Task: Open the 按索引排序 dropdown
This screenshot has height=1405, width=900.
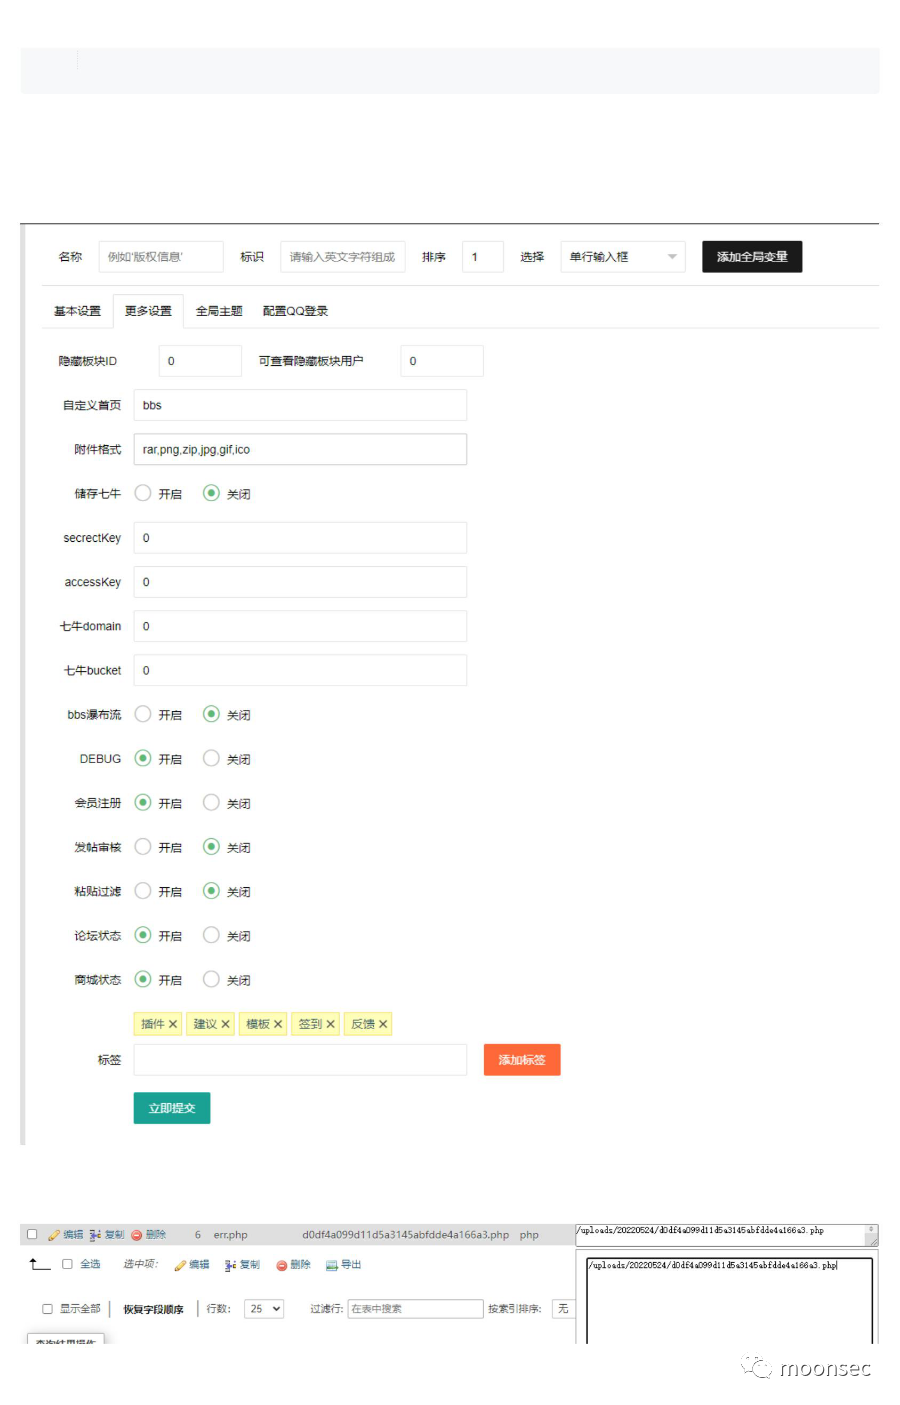Action: [x=563, y=1309]
